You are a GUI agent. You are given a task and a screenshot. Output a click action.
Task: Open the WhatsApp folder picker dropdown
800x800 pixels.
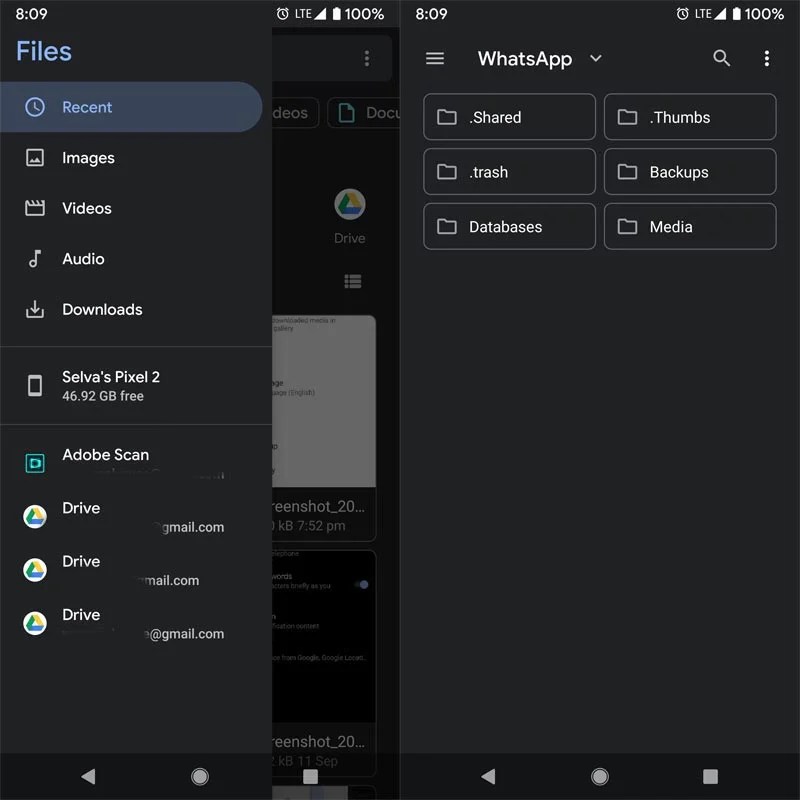point(596,59)
